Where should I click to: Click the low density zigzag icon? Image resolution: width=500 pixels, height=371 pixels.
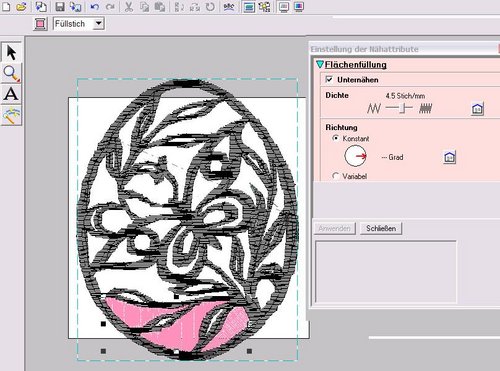374,108
